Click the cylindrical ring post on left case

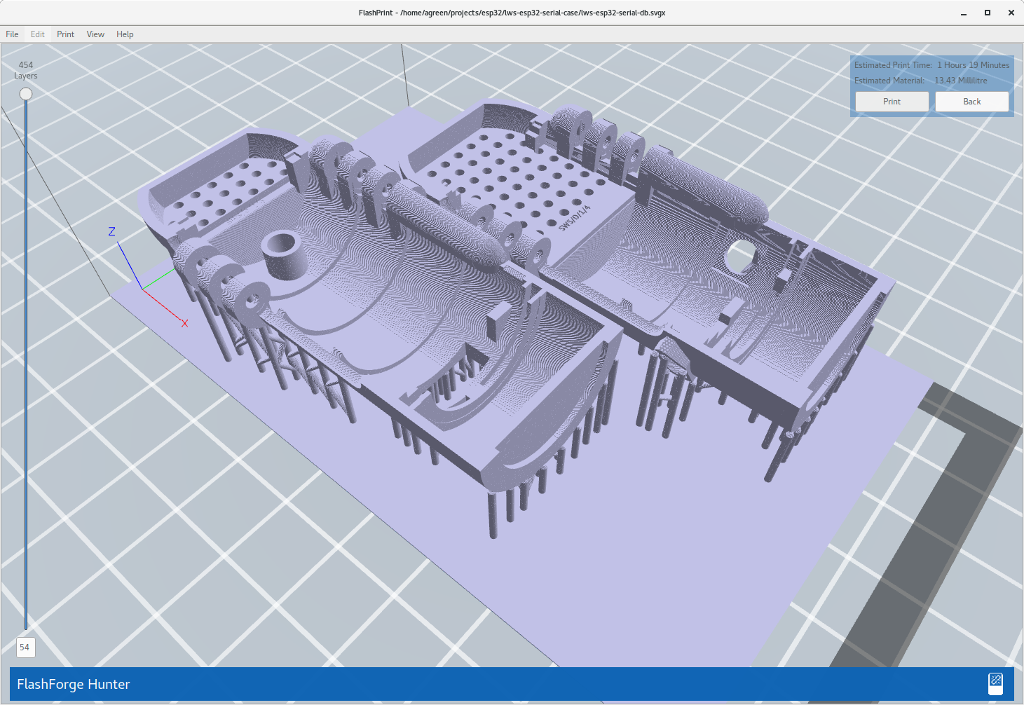pyautogui.click(x=286, y=250)
